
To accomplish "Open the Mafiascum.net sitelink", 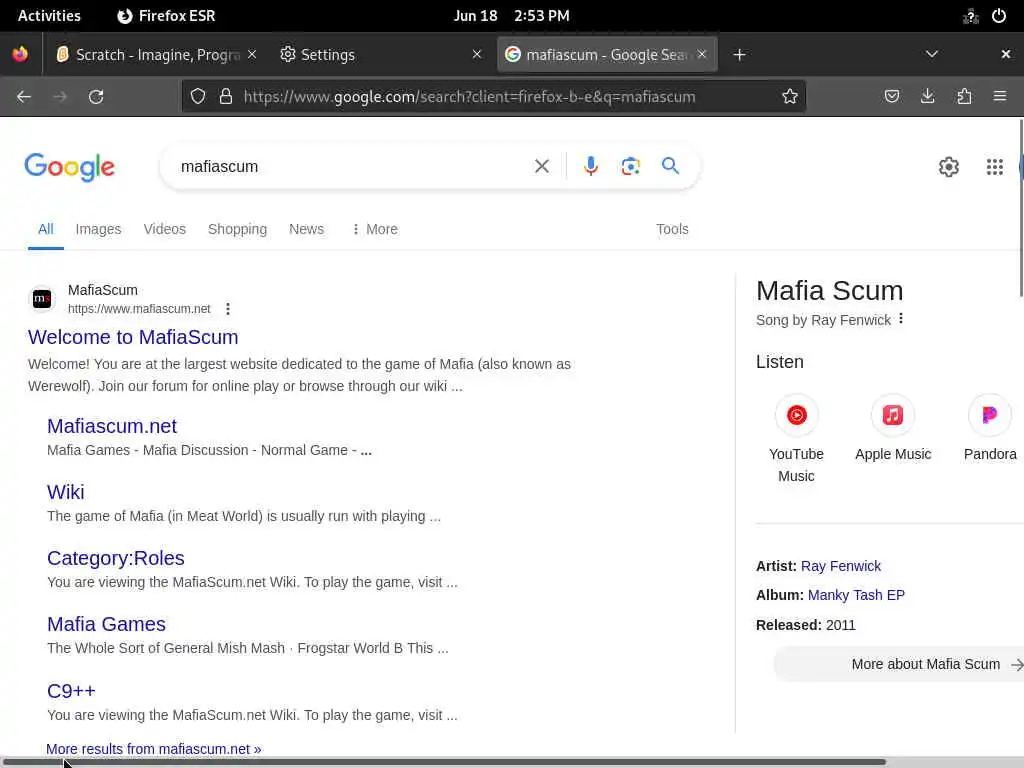I will 112,426.
